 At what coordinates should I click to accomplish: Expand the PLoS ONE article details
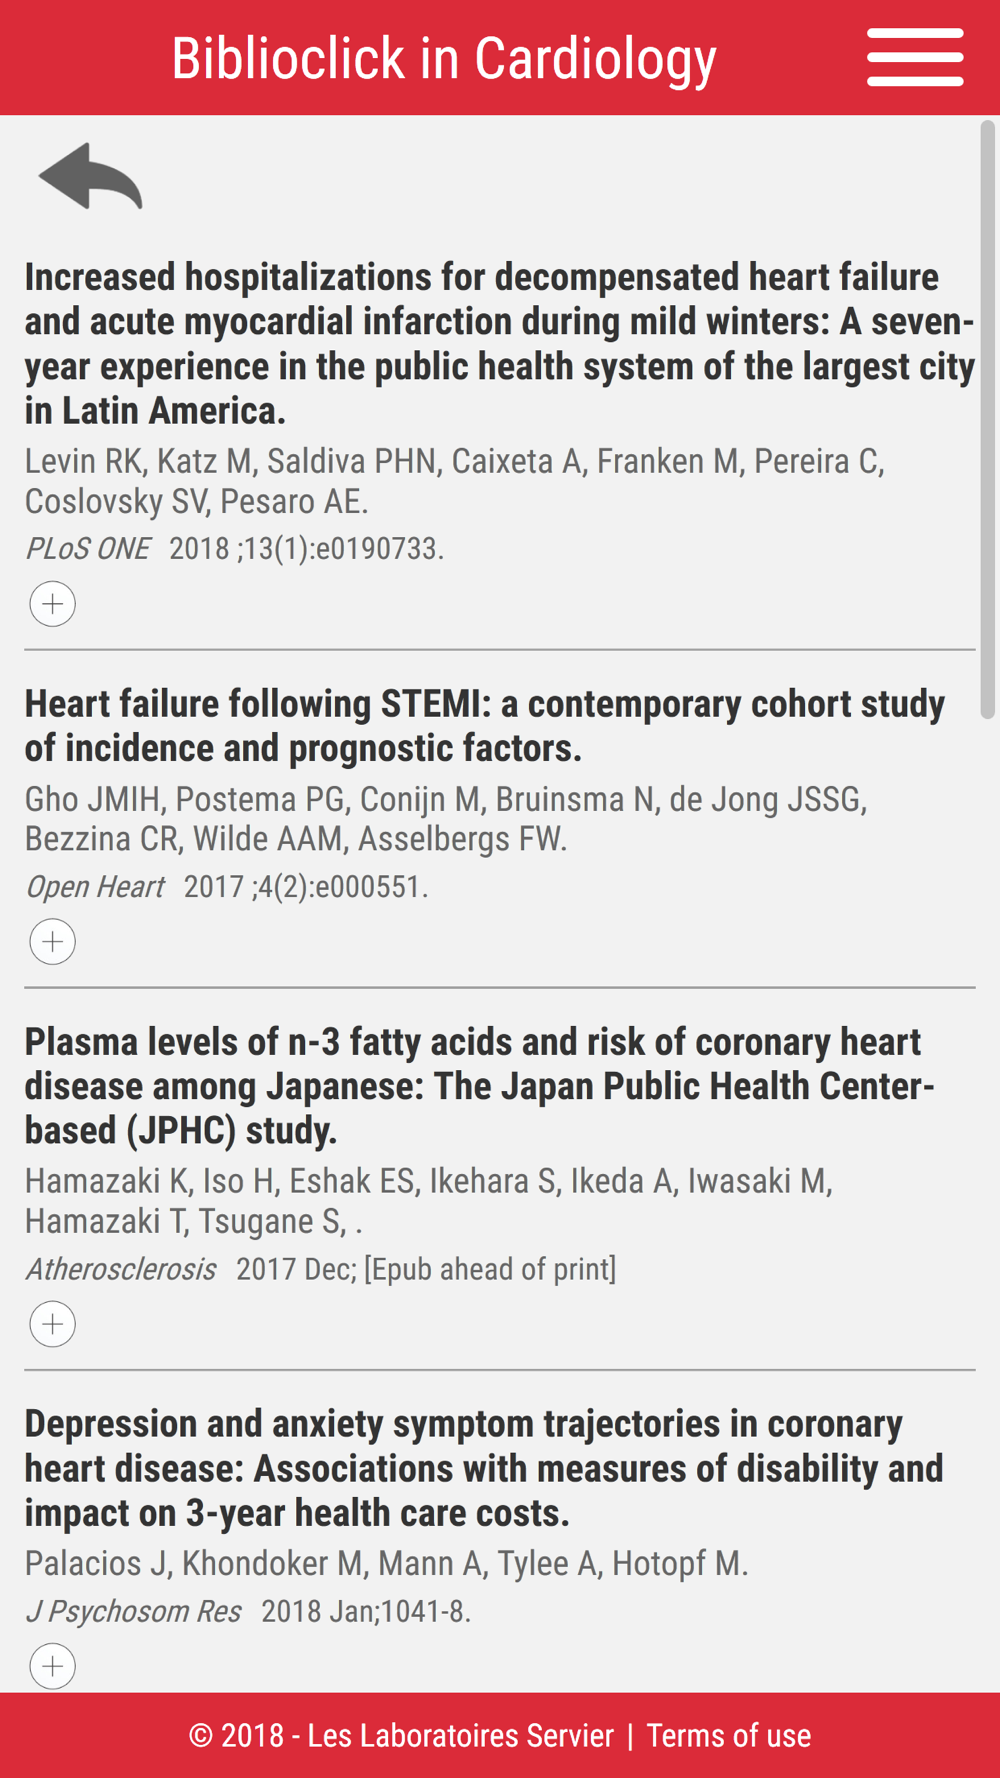point(53,604)
